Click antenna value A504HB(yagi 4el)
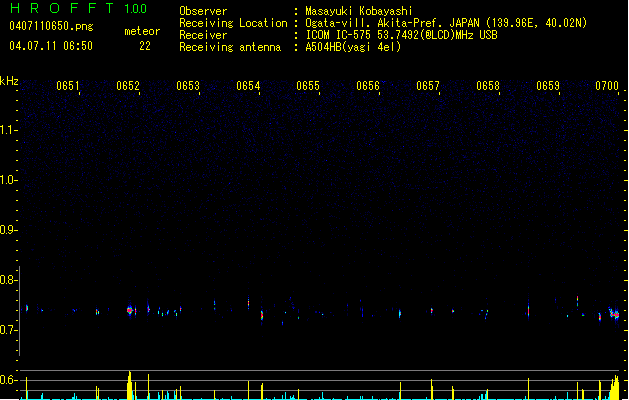This screenshot has height=400, width=629. 353,47
